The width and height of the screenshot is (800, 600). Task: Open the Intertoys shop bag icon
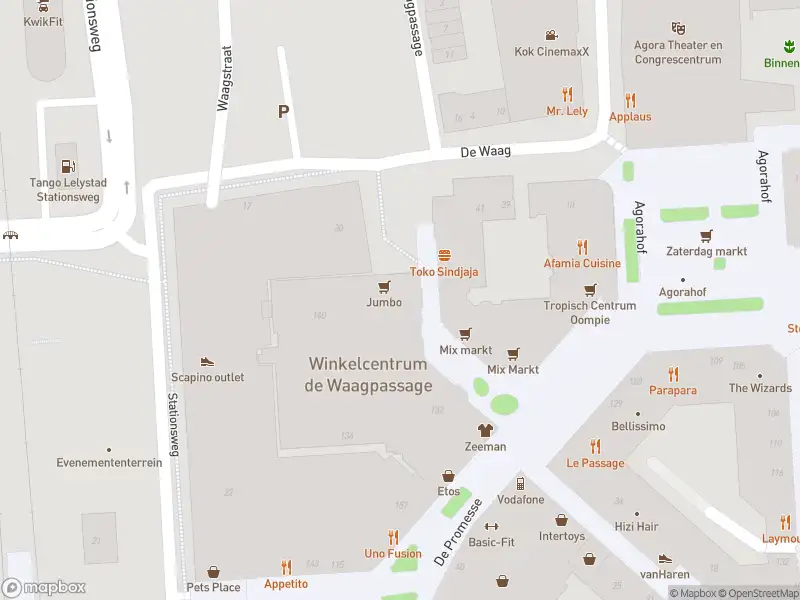point(561,520)
